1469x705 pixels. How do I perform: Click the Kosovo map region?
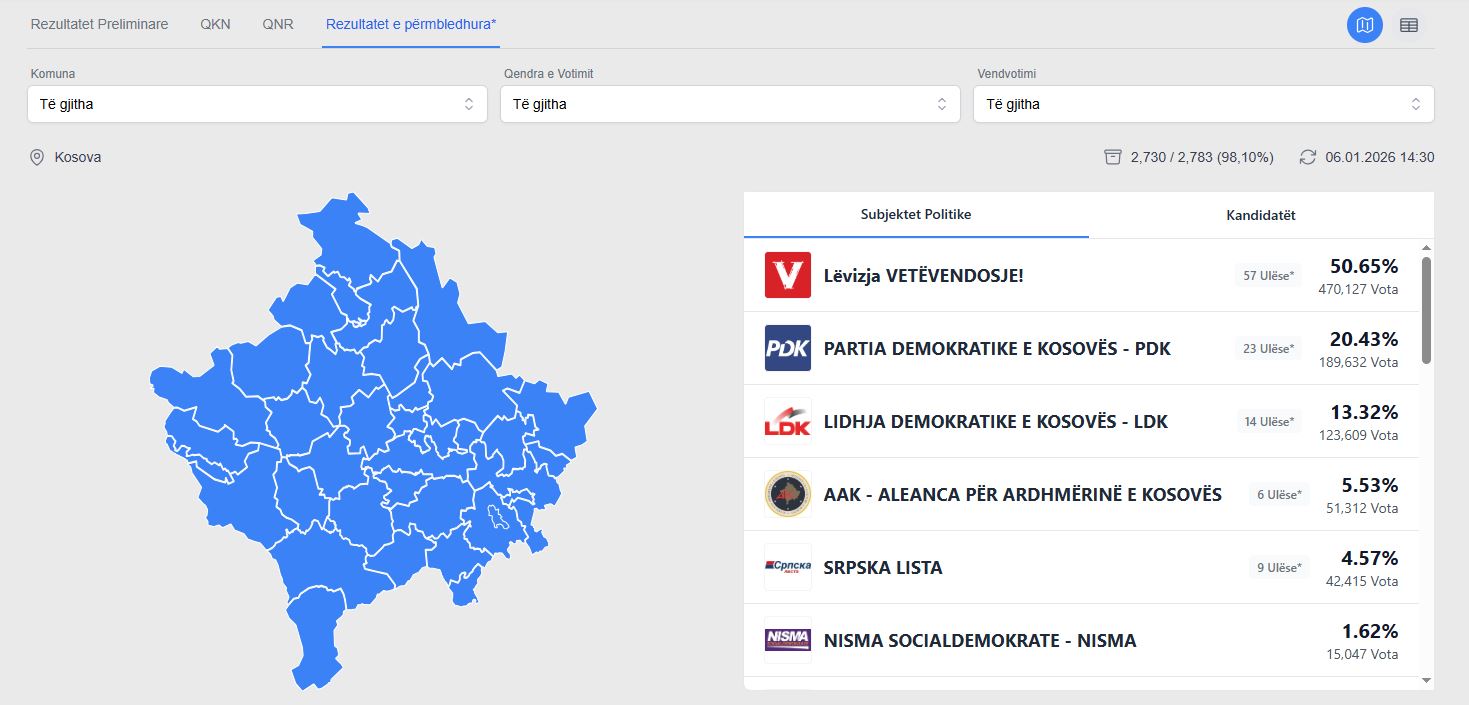coord(370,440)
